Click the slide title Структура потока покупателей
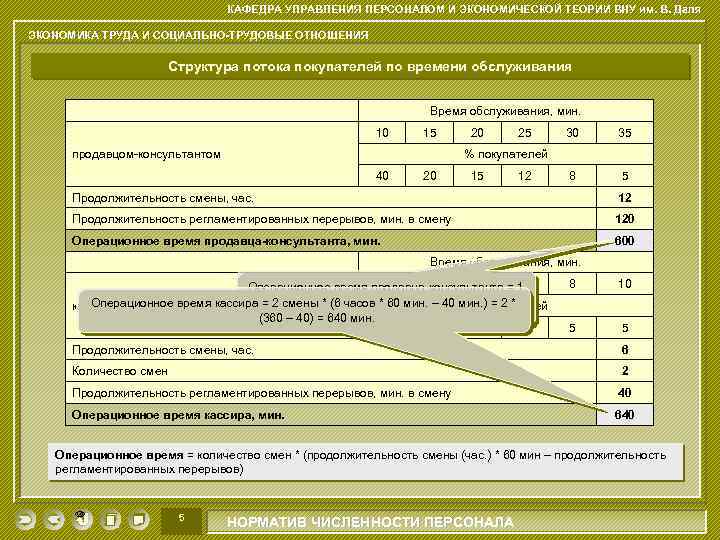720x540 pixels. (x=370, y=67)
